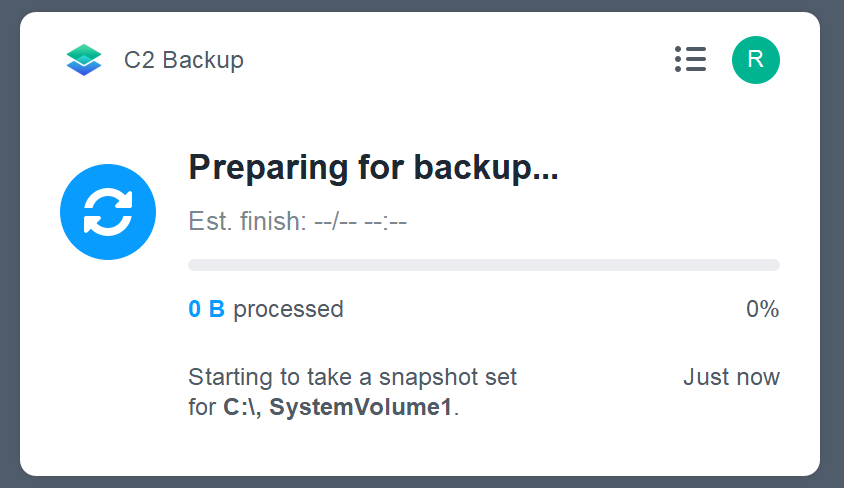Click the C2 Backup layered logo icon
The height and width of the screenshot is (488, 844).
(83, 60)
